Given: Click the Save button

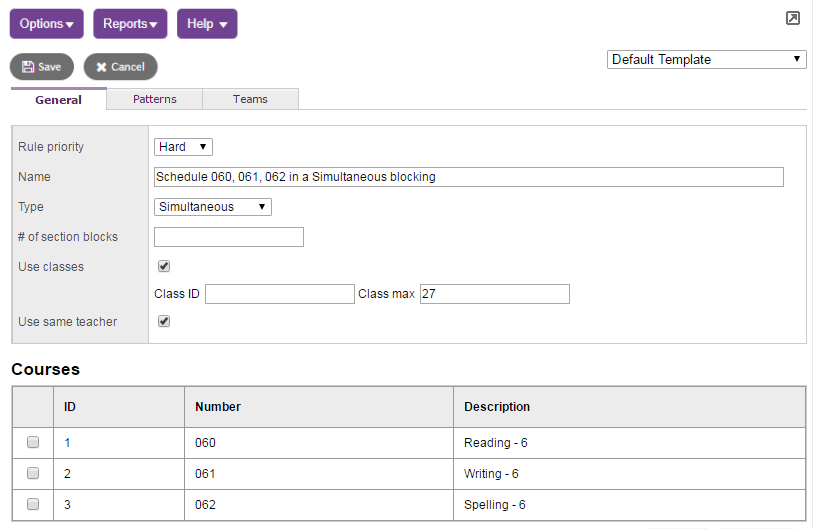Looking at the screenshot, I should 41,67.
